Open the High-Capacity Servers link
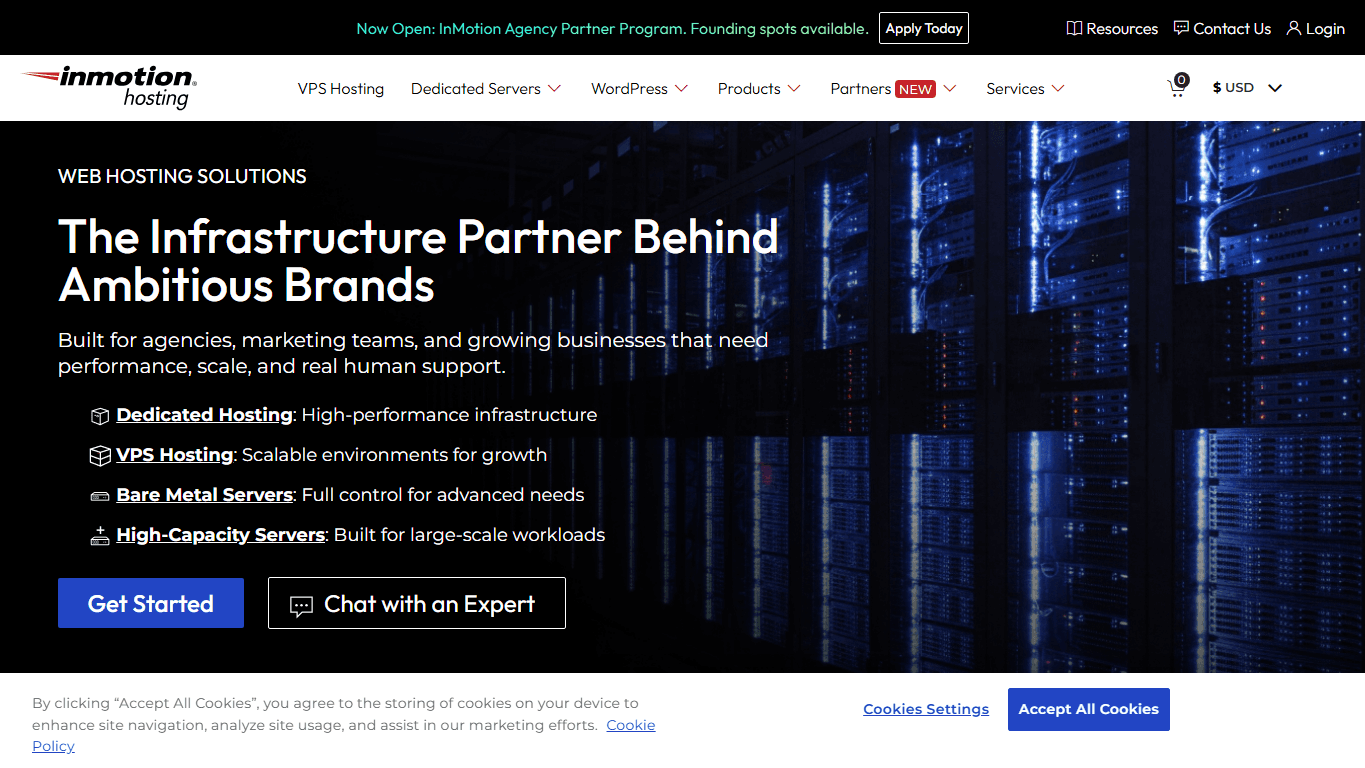Screen dimensions: 1365x768 pos(221,535)
